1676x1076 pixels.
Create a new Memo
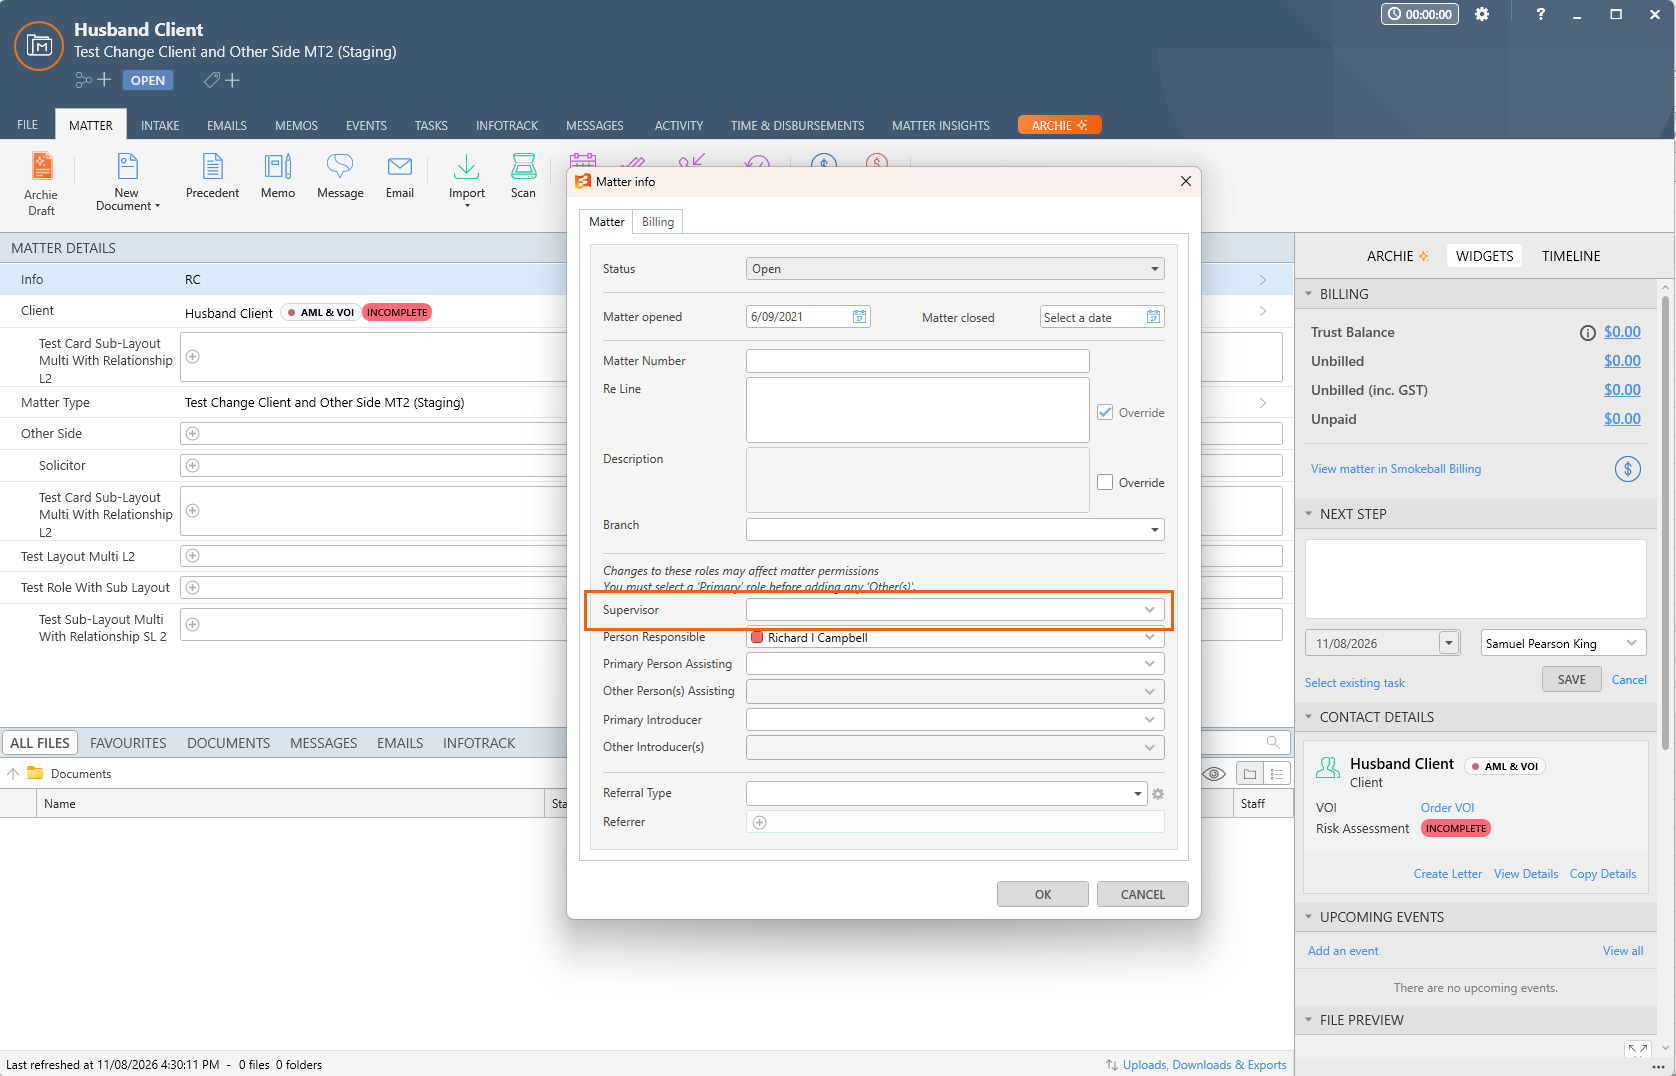point(278,177)
